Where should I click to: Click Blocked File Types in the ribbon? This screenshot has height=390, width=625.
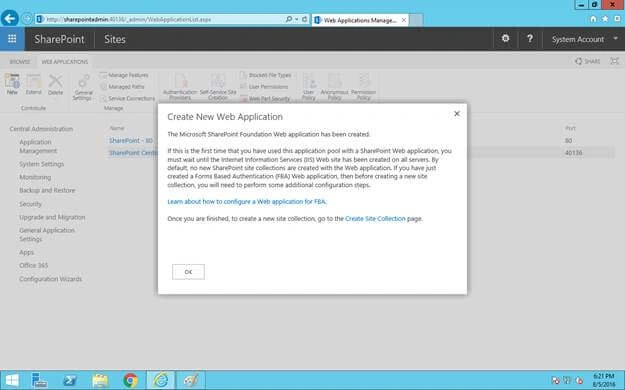click(x=266, y=75)
